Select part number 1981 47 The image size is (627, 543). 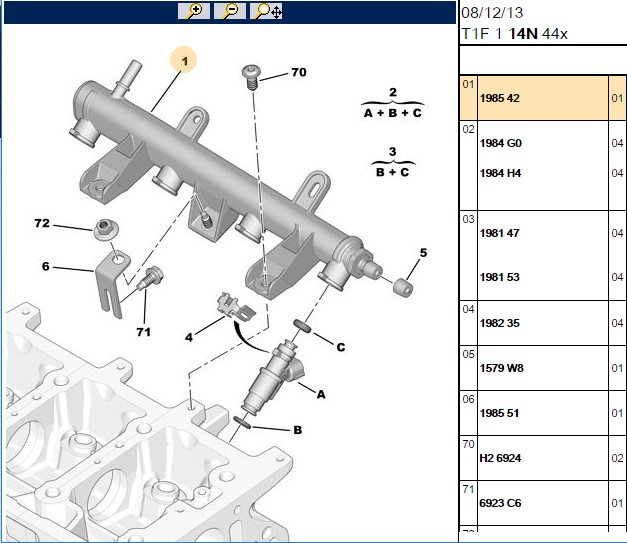click(499, 233)
